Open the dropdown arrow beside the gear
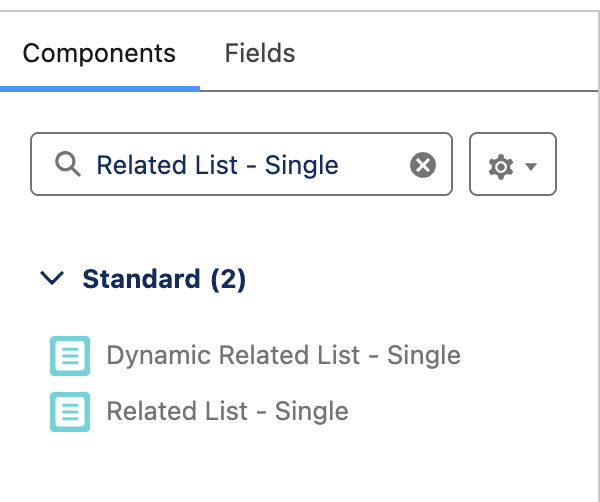Screen dimensions: 600x502 (531, 166)
